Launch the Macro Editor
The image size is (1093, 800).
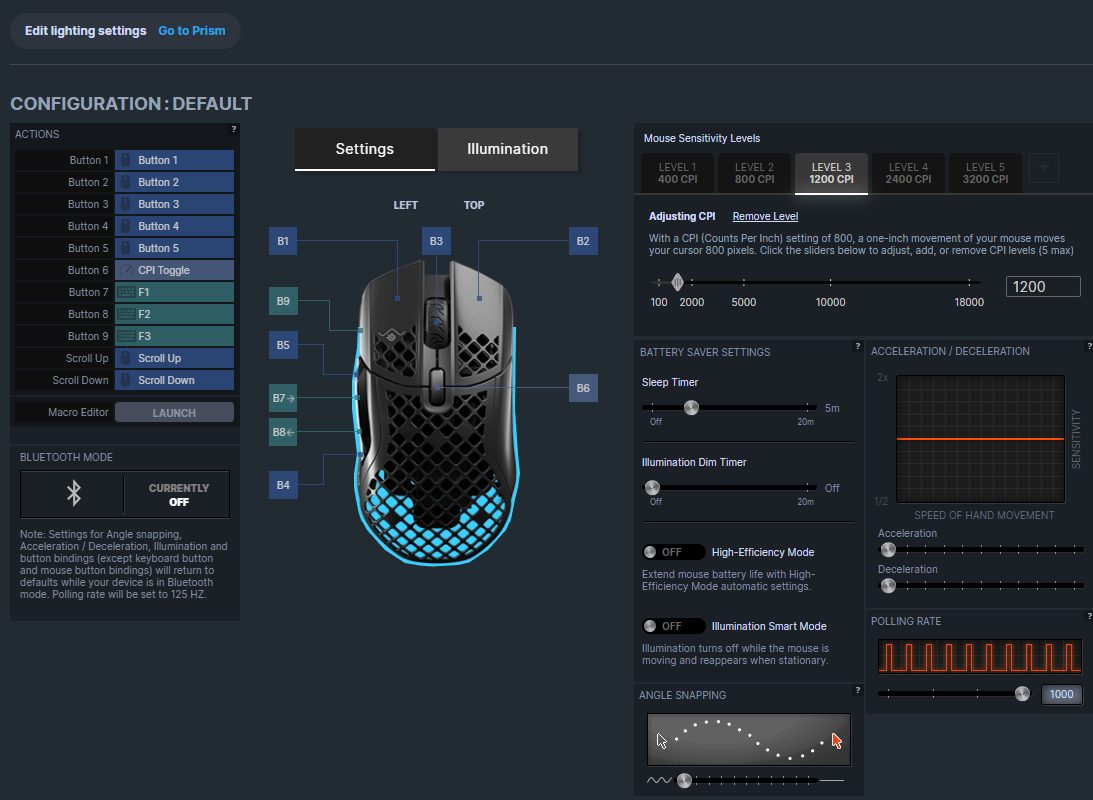(174, 412)
